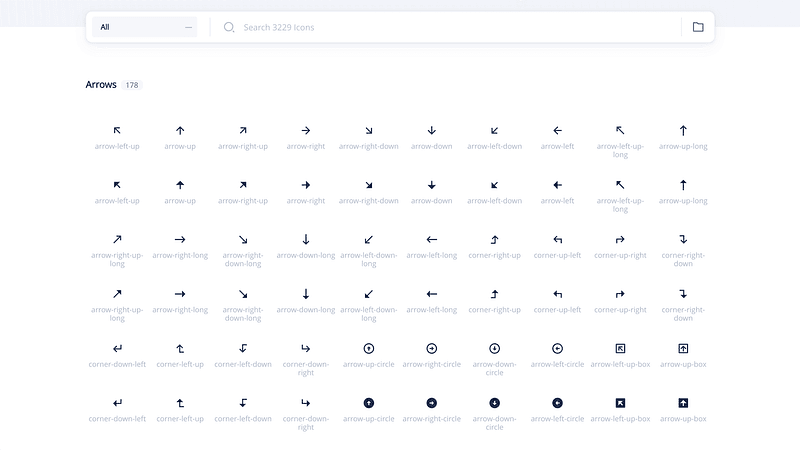Choose the thin-line corner-down-left icon
This screenshot has height=450, width=800.
pos(117,348)
